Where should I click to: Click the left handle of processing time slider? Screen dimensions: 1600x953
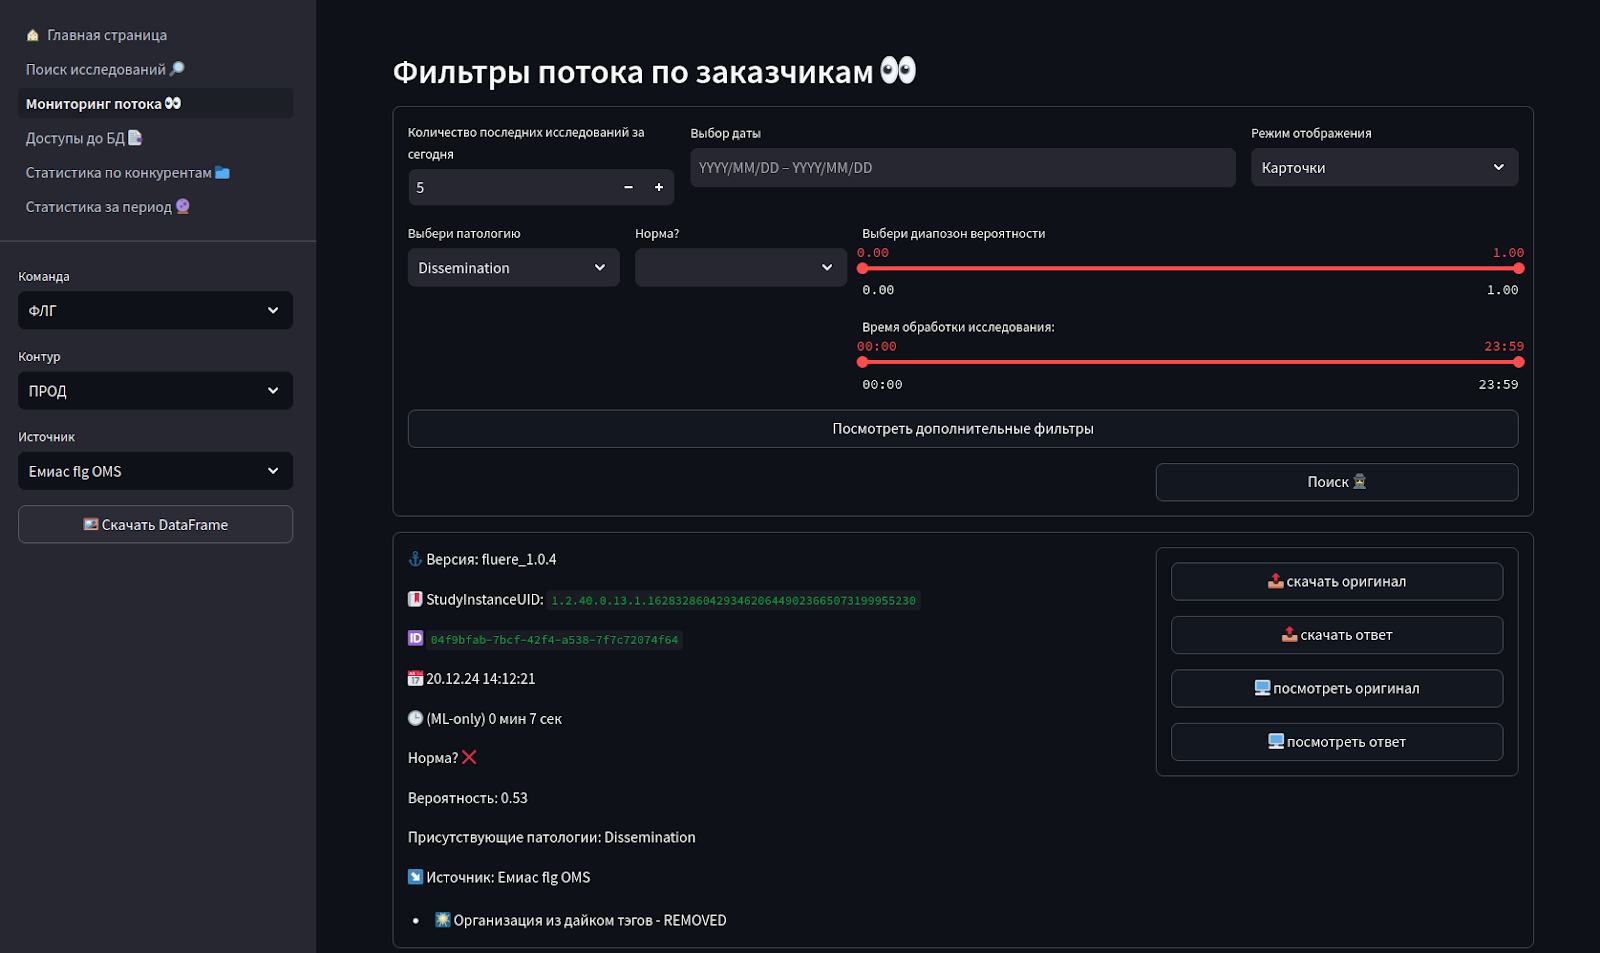[863, 362]
